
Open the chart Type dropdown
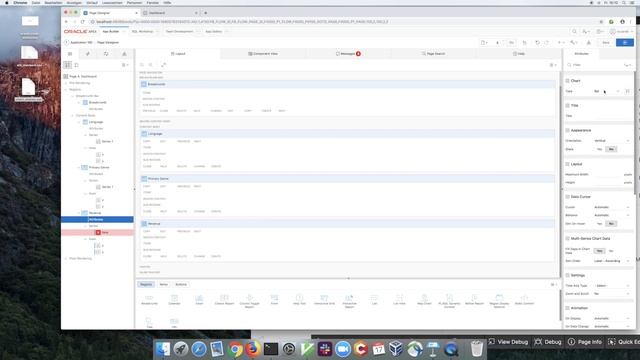pyautogui.click(x=607, y=91)
